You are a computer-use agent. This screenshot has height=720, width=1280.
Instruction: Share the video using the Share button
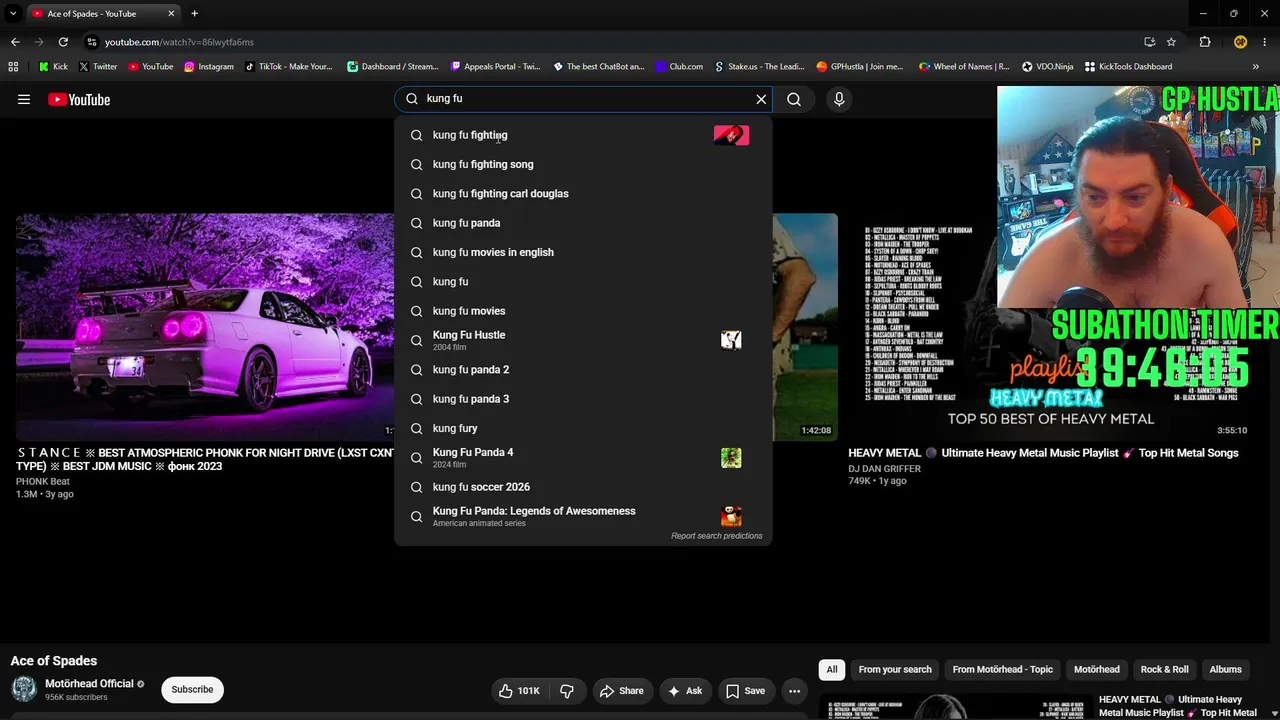pos(621,691)
